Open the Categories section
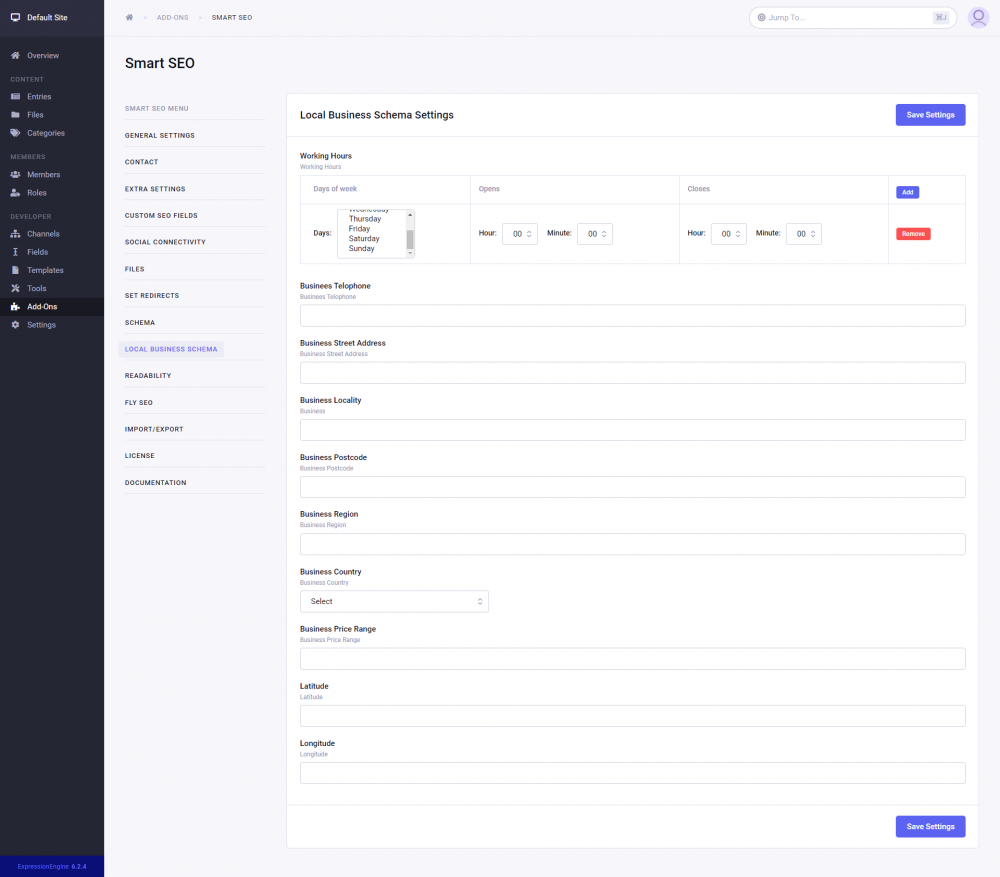The image size is (1000, 877). [x=47, y=132]
